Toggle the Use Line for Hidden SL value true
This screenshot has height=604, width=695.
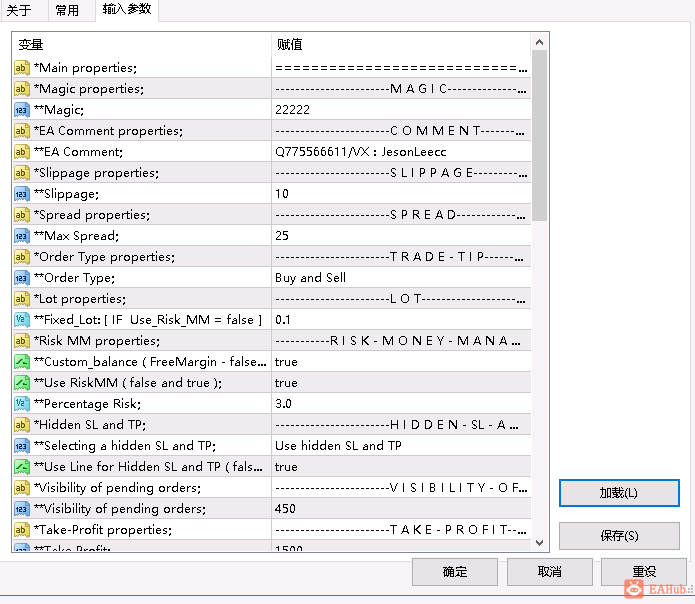pos(401,467)
